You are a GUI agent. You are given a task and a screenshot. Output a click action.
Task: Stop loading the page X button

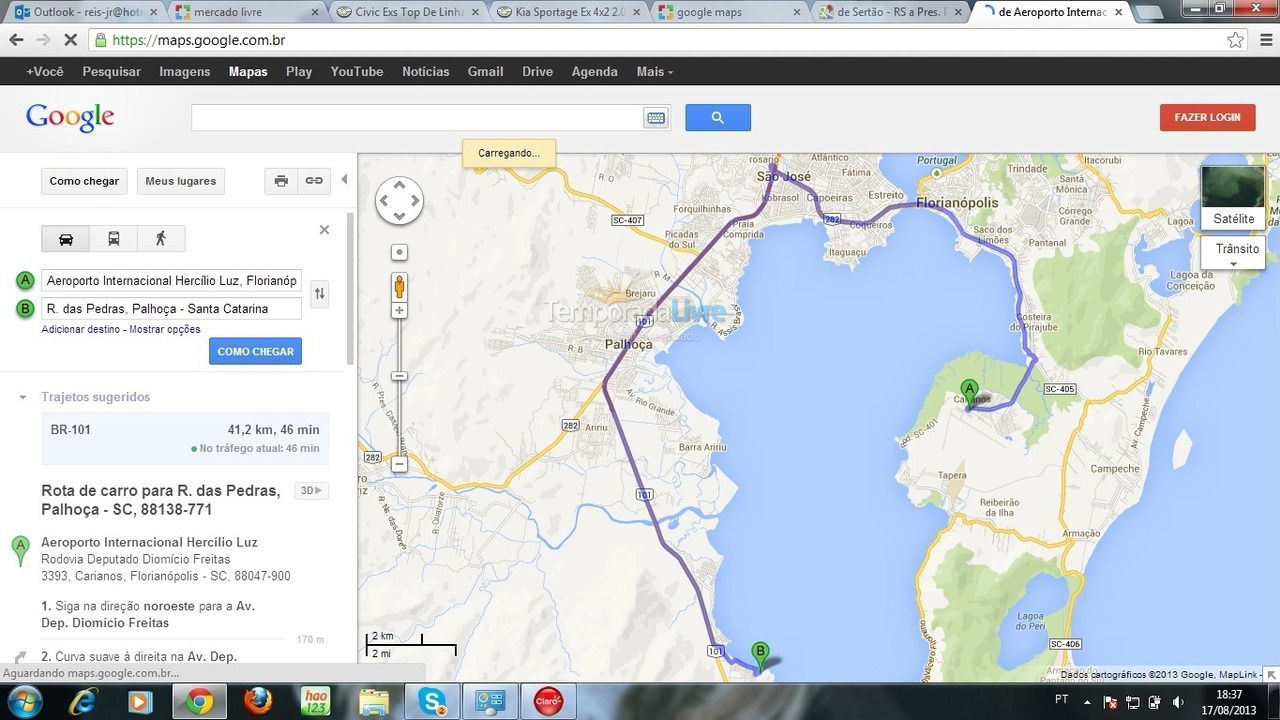click(x=70, y=40)
